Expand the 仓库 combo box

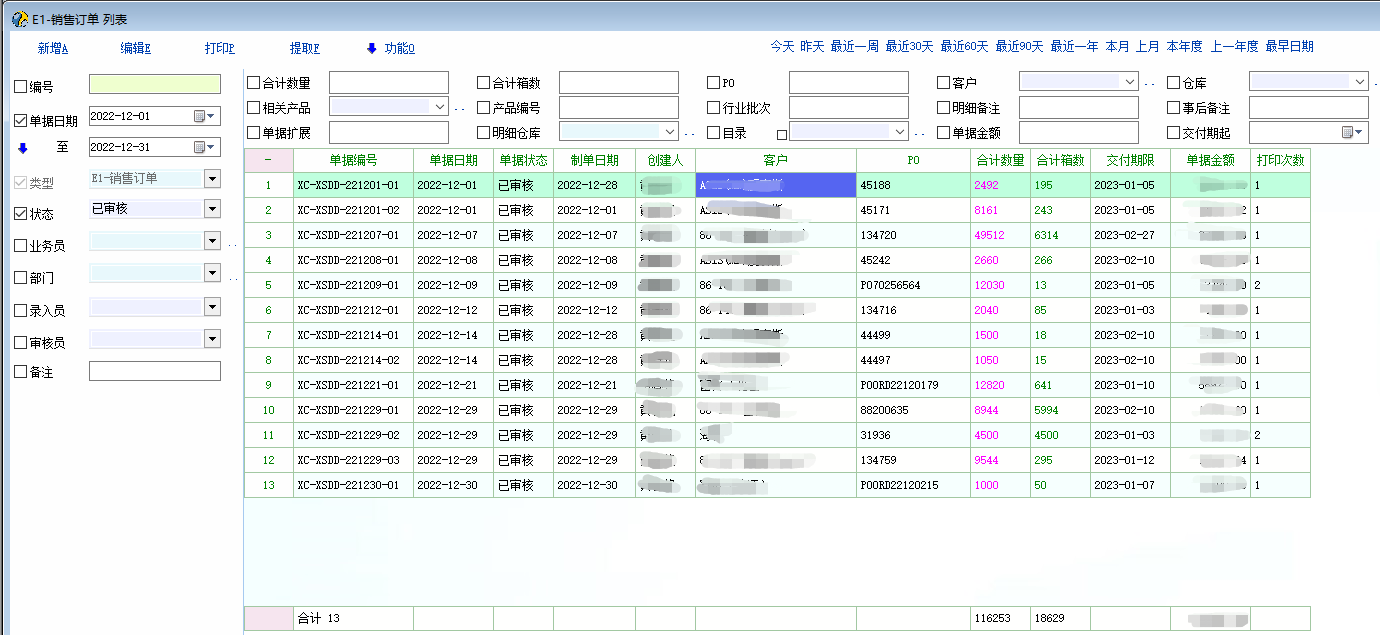(1360, 82)
